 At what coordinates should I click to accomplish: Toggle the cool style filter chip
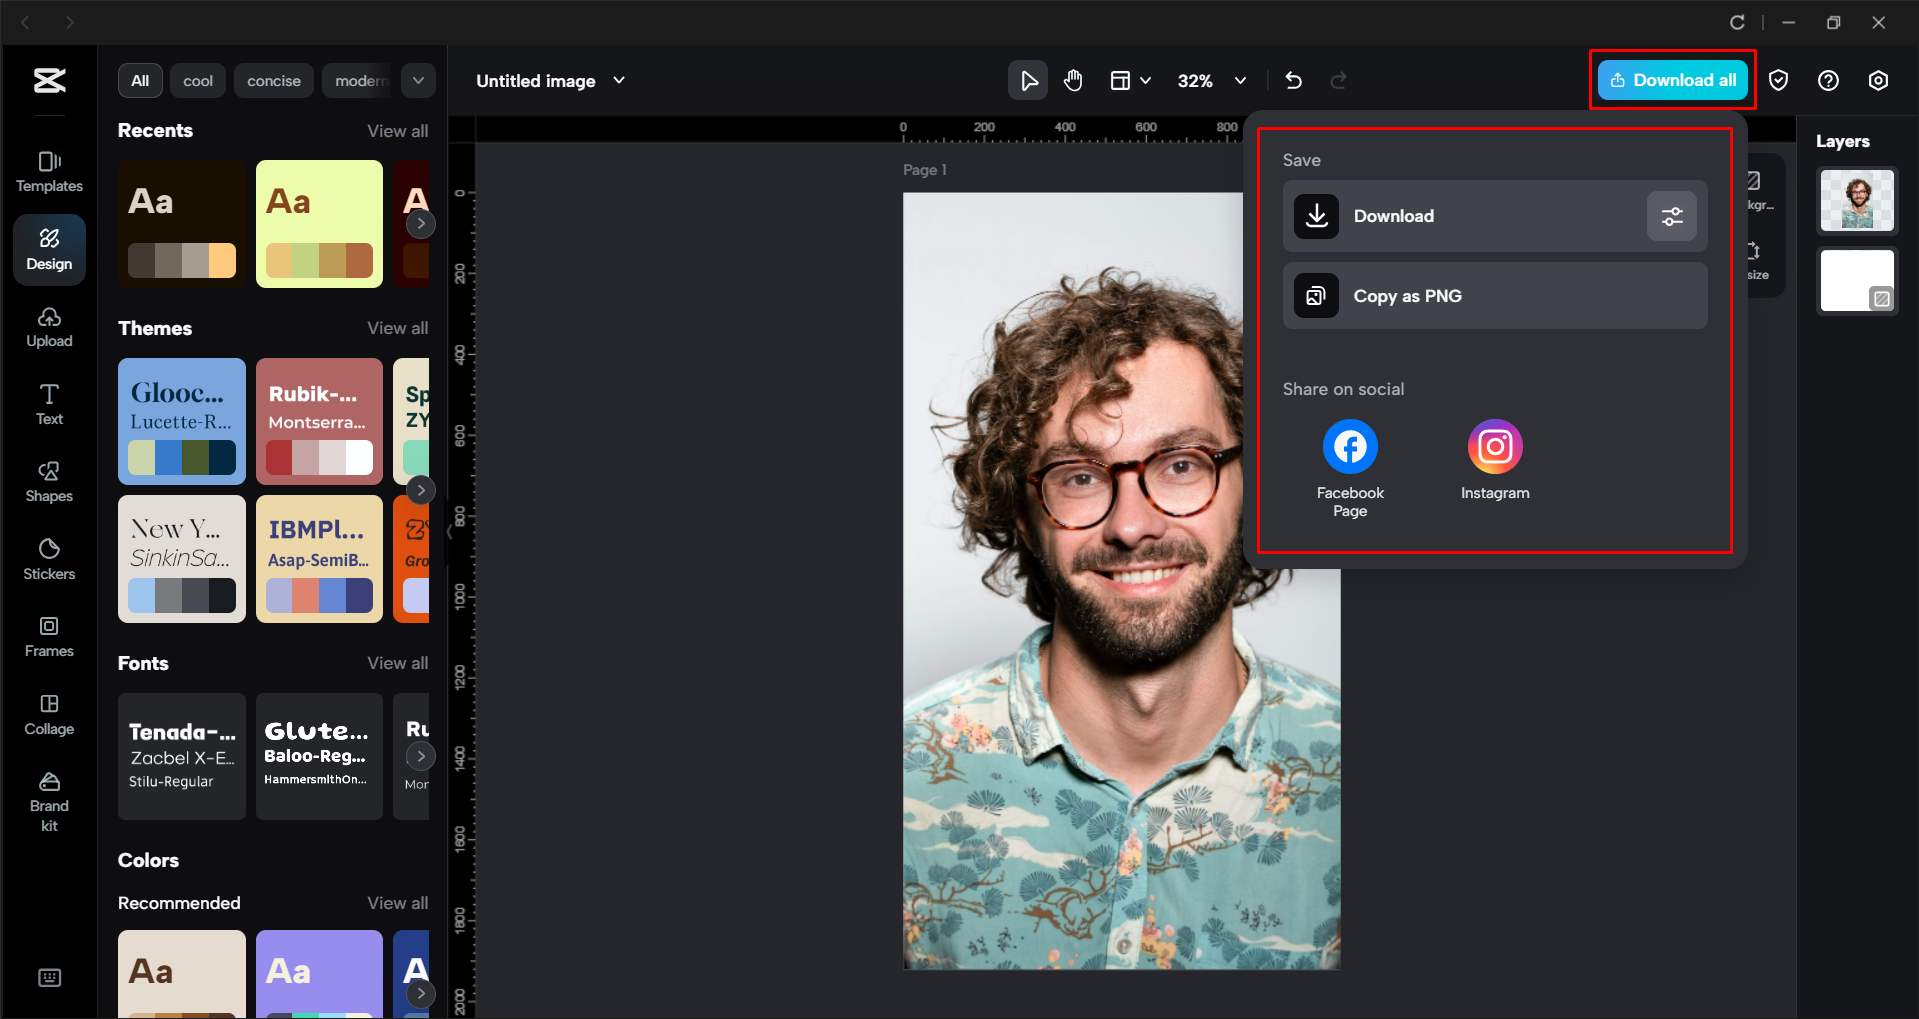click(197, 80)
